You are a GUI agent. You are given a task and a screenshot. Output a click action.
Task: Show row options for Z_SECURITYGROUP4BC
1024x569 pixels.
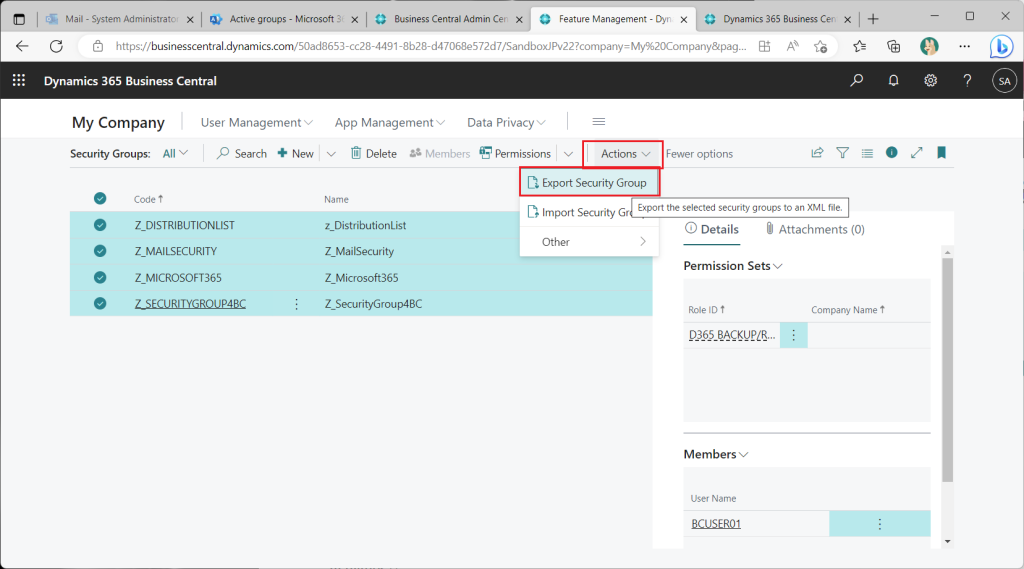(296, 304)
